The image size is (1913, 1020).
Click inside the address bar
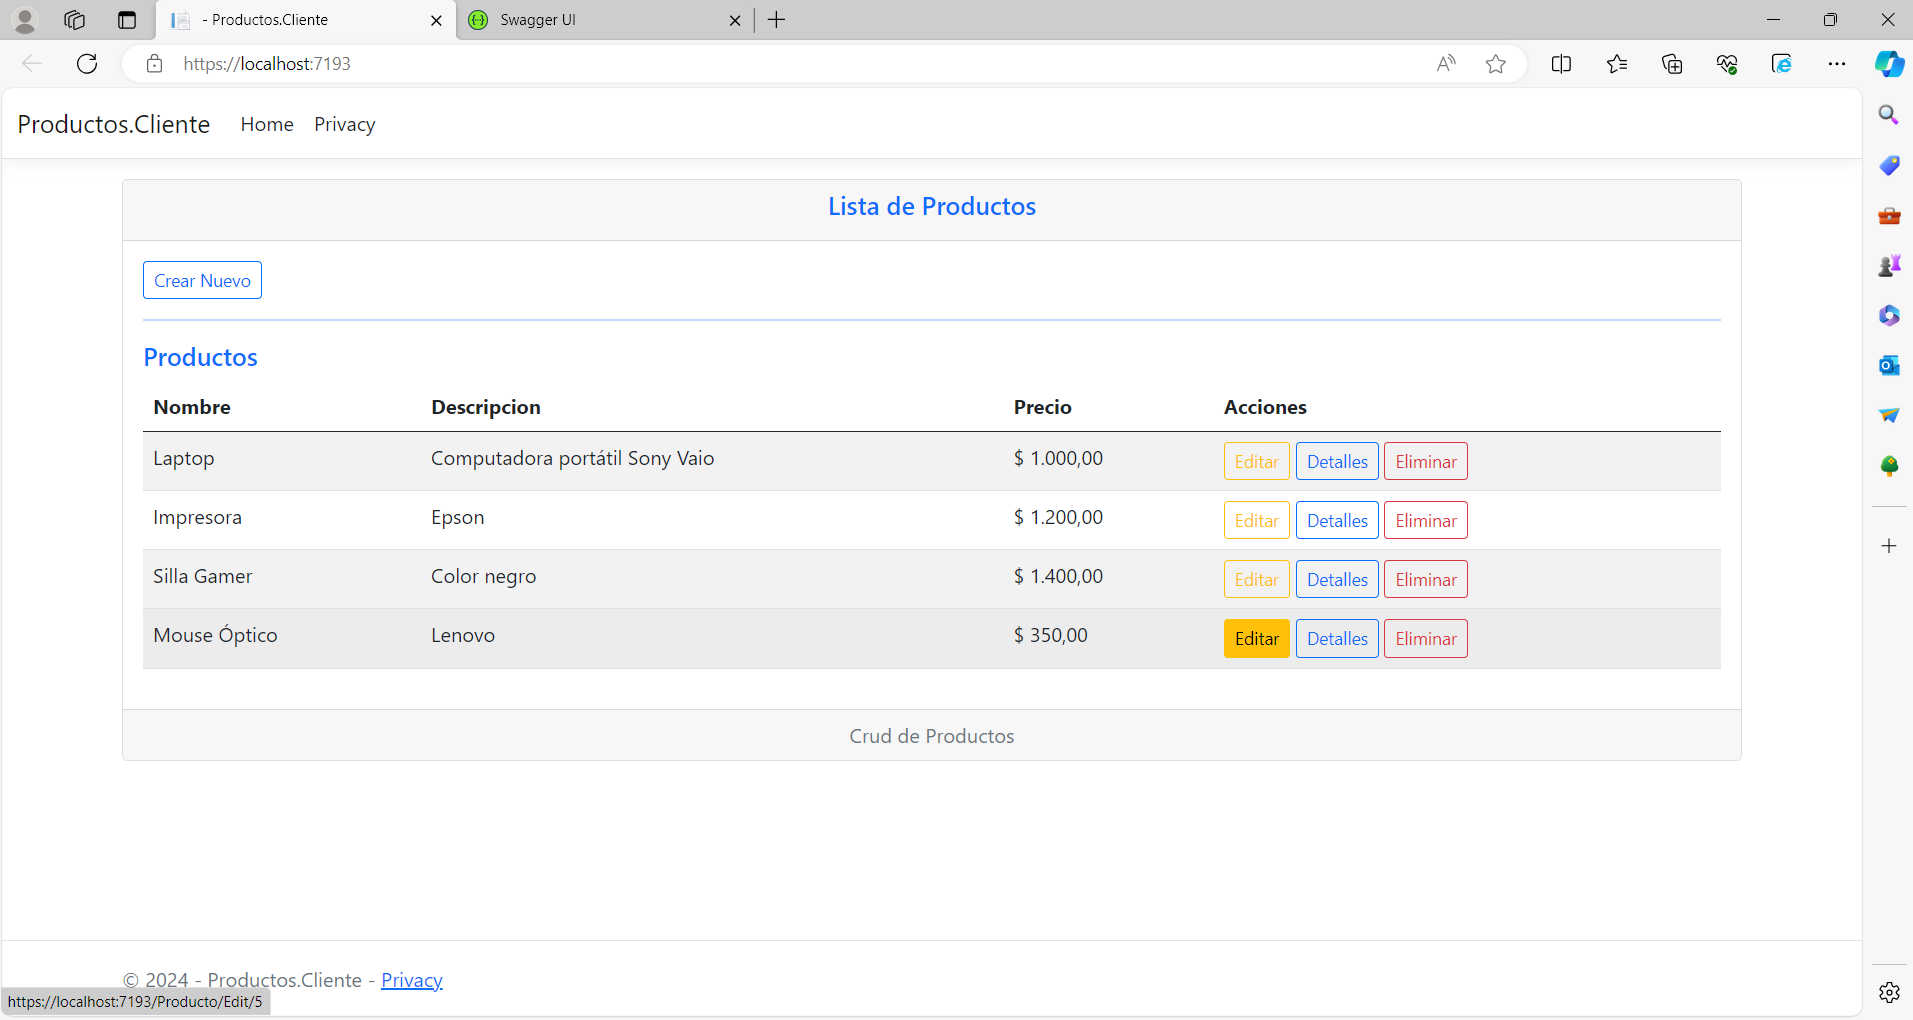pos(700,63)
